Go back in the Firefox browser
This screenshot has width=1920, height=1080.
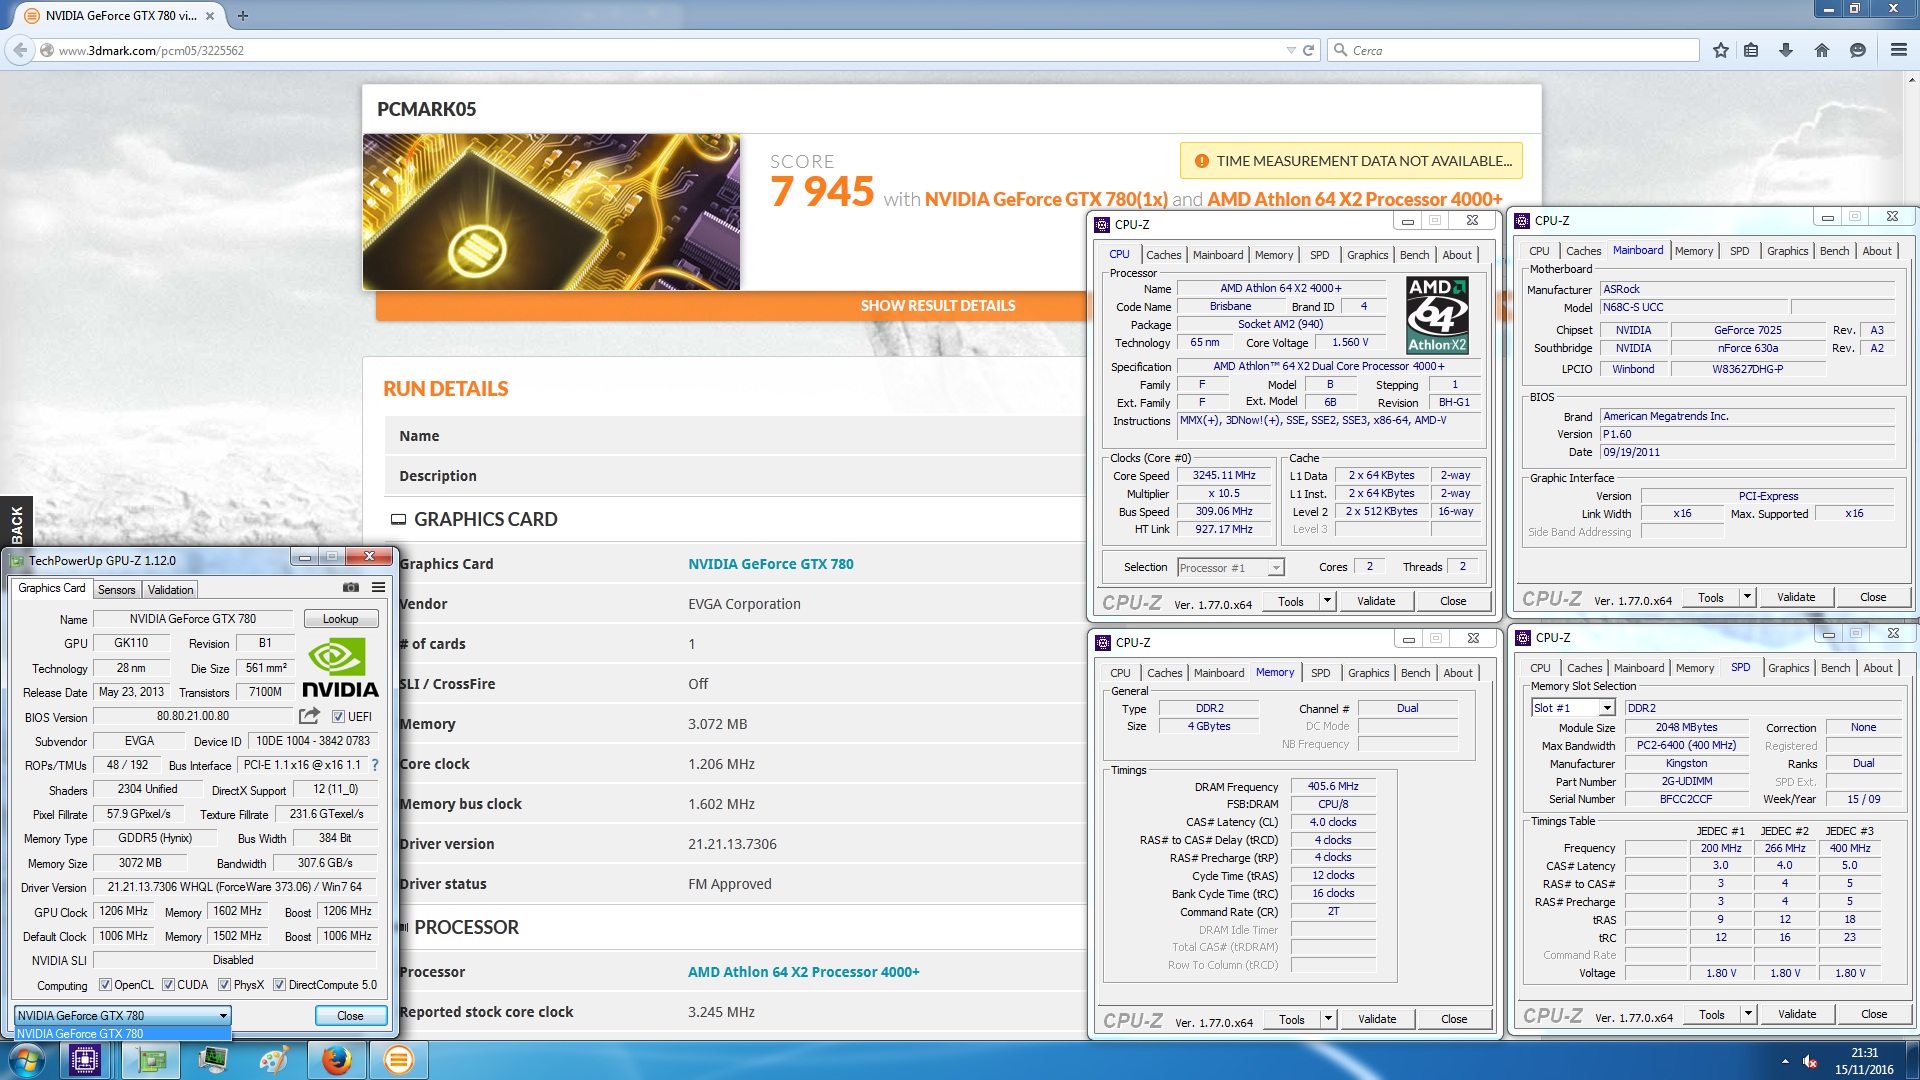click(20, 50)
